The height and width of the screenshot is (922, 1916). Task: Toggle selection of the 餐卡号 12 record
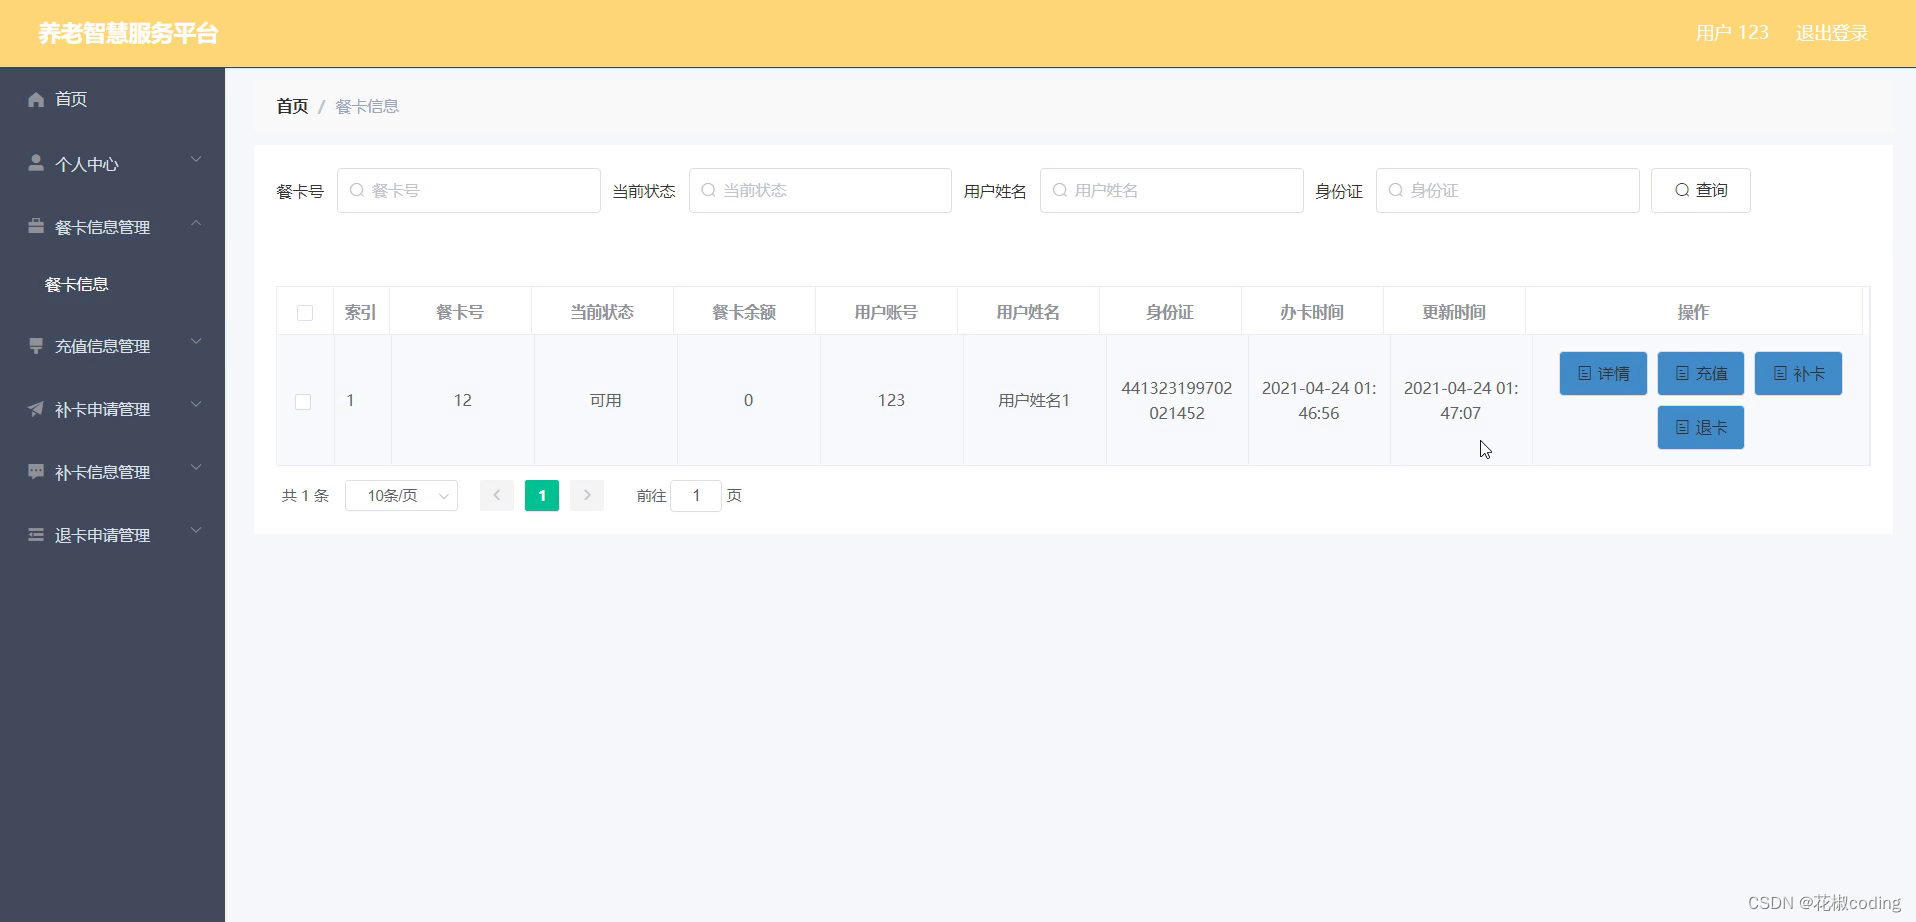click(304, 402)
